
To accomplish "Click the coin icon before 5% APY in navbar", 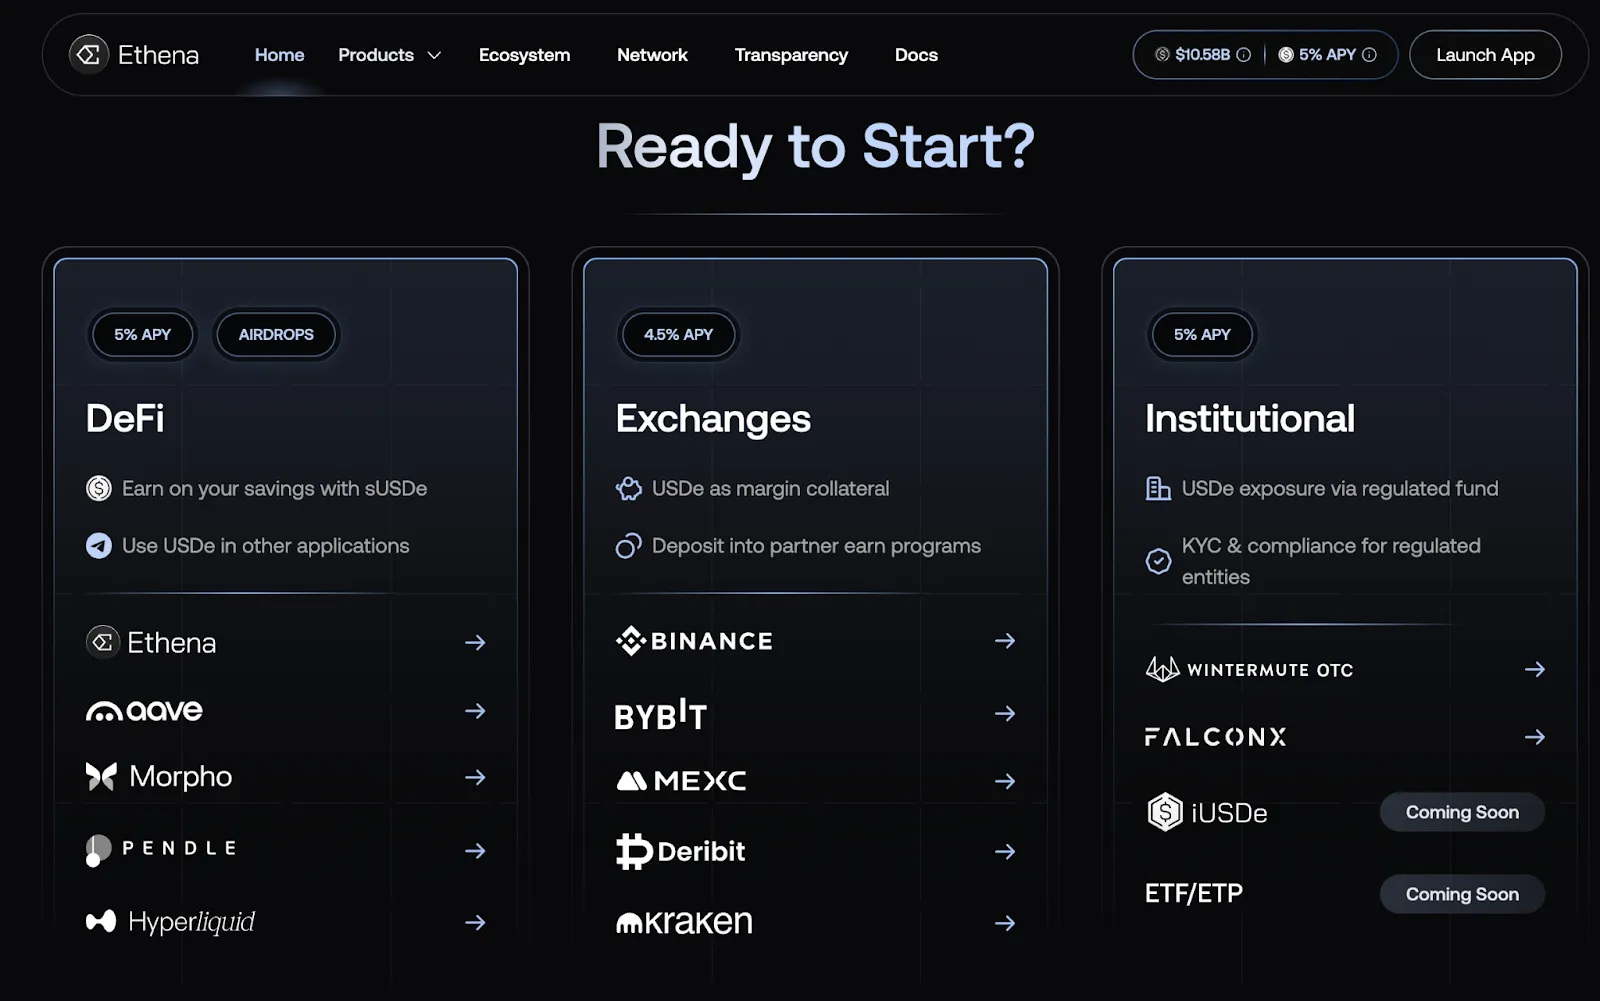I will pos(1286,55).
